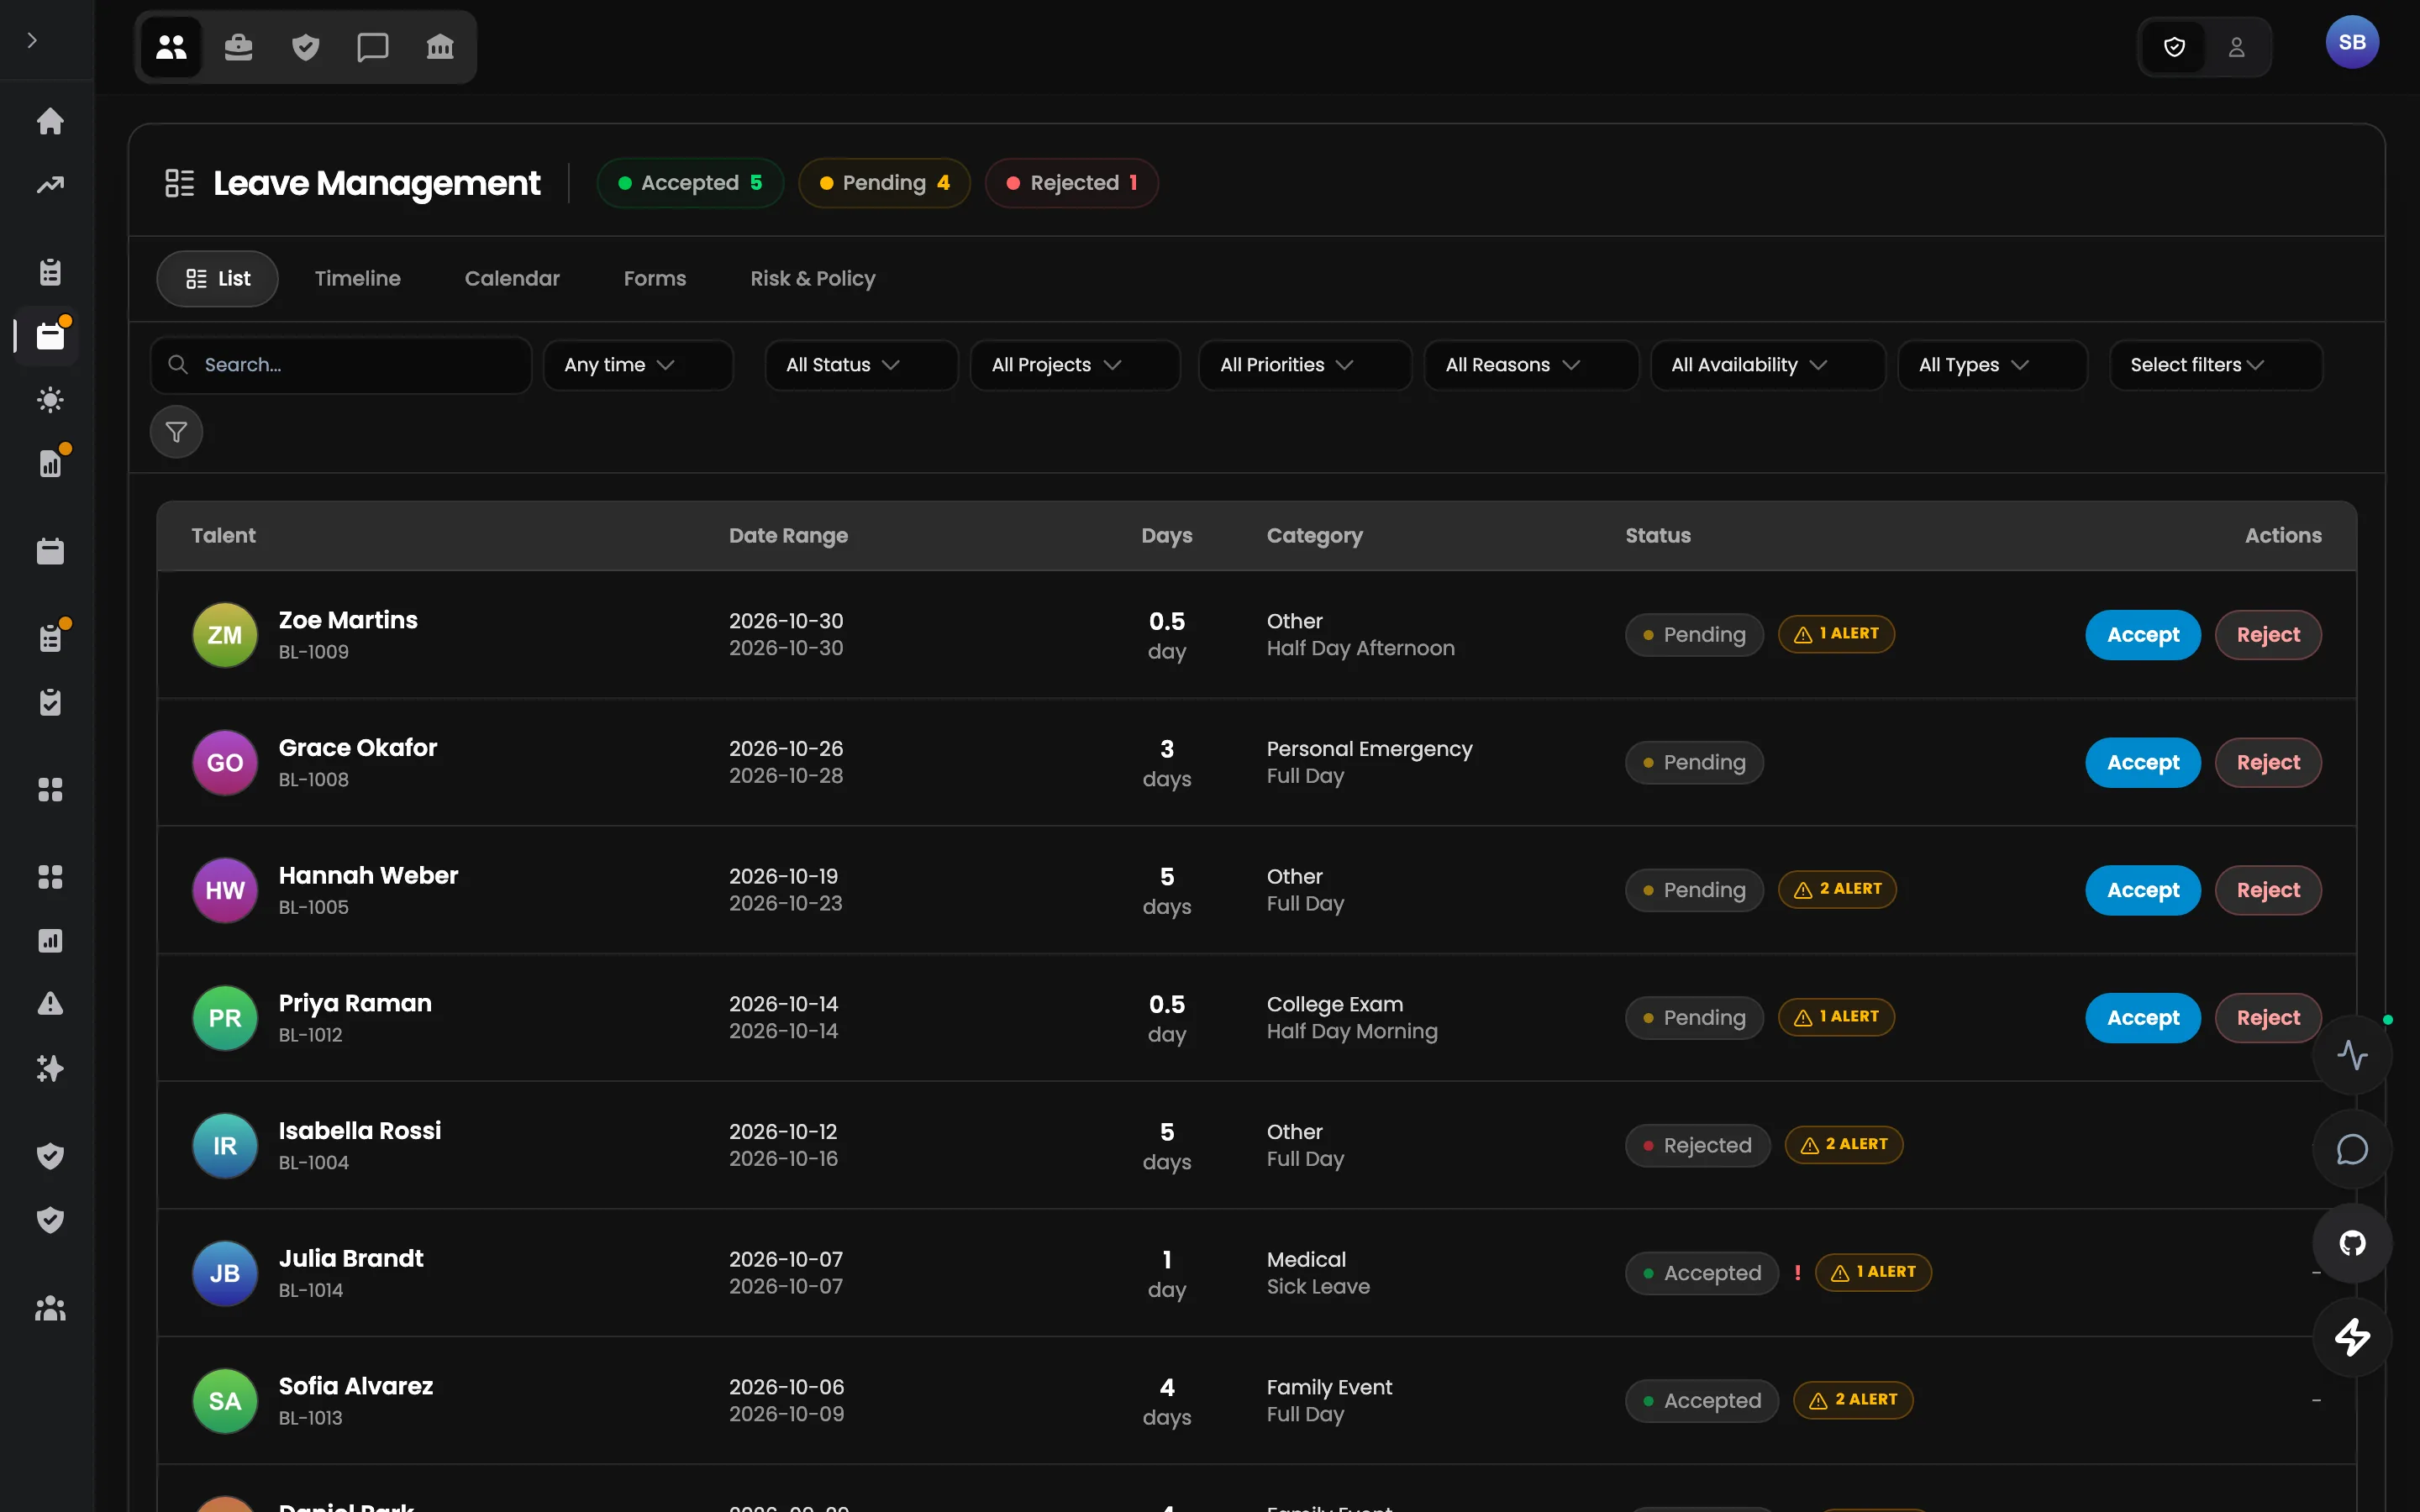Go to Home in the sidebar
The image size is (2420, 1512).
[x=50, y=121]
